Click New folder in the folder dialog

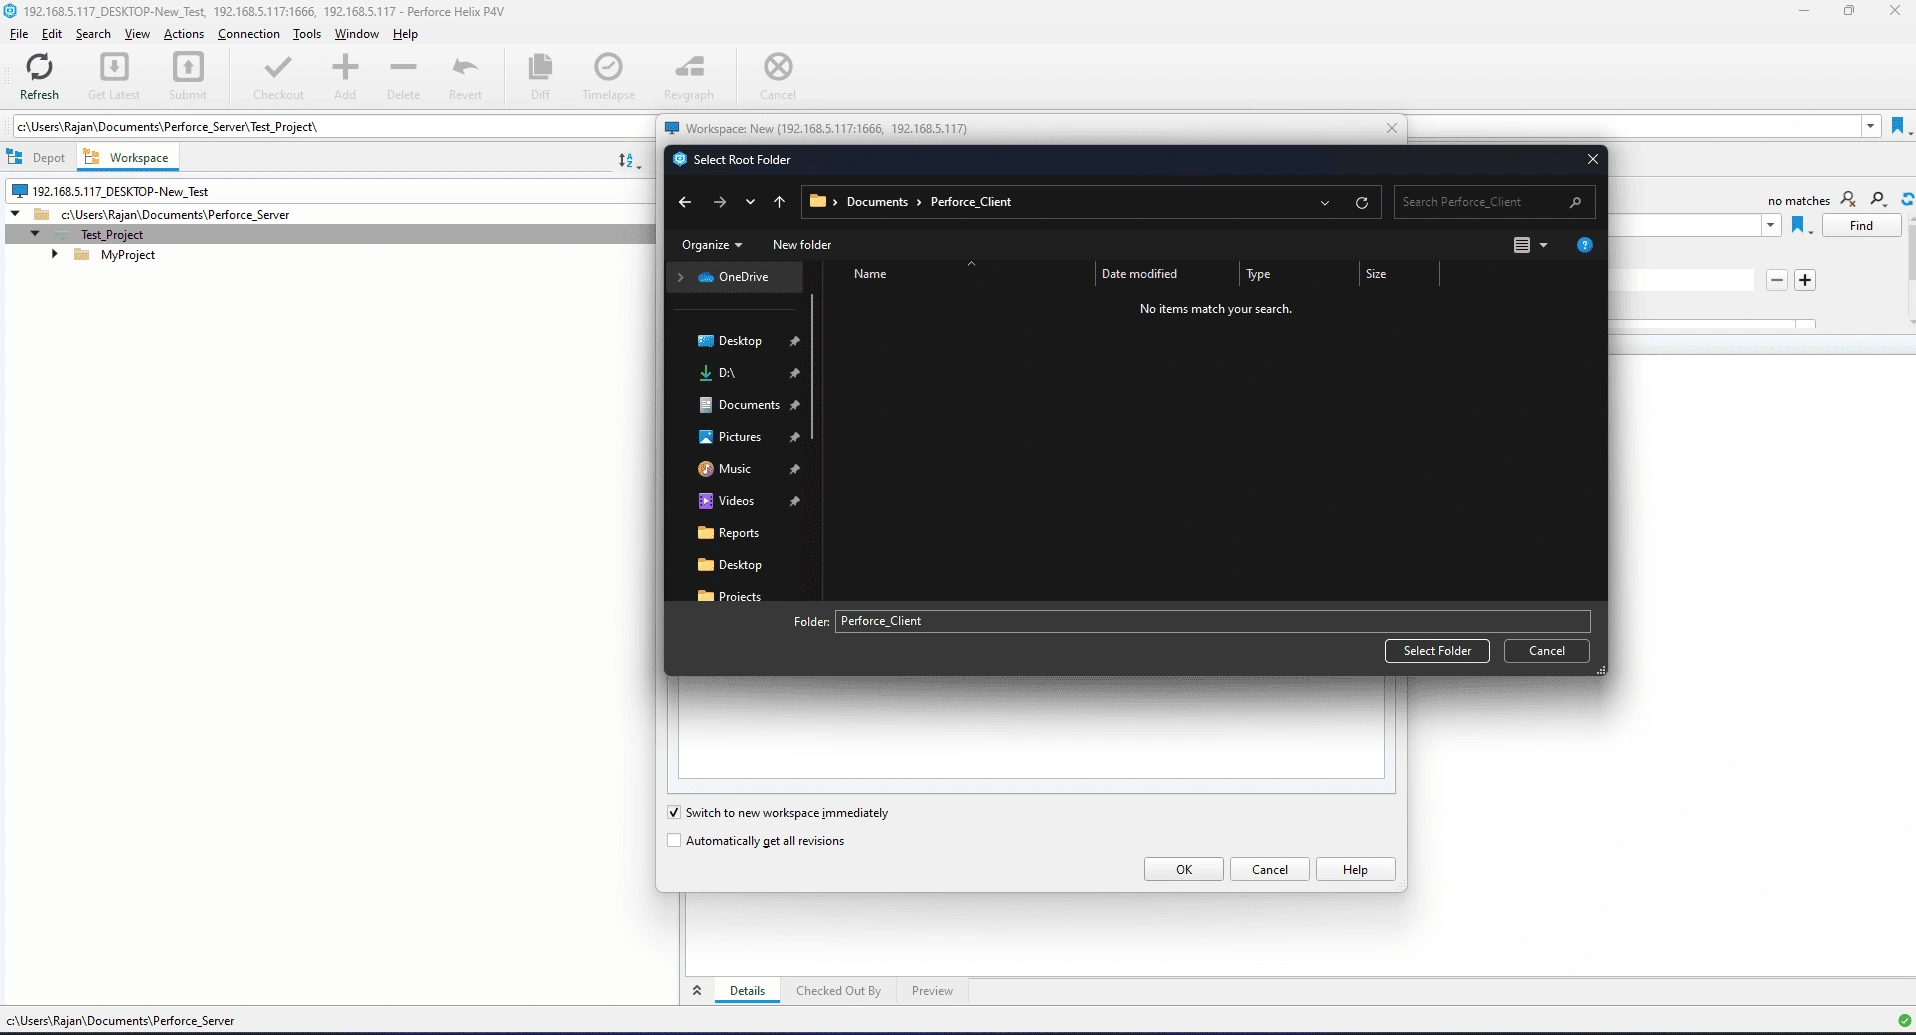point(802,245)
